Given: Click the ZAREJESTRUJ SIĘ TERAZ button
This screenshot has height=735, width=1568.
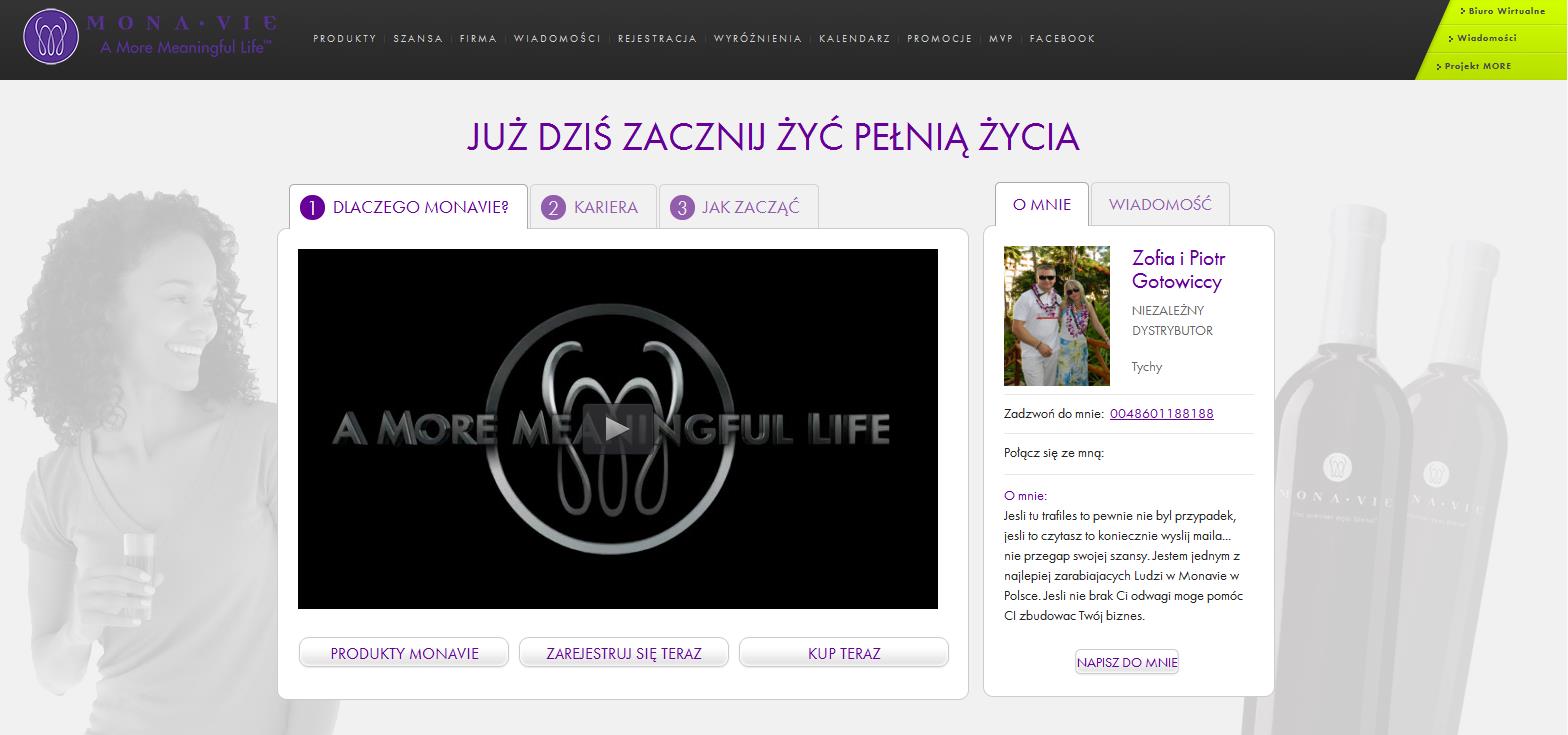Looking at the screenshot, I should 624,653.
